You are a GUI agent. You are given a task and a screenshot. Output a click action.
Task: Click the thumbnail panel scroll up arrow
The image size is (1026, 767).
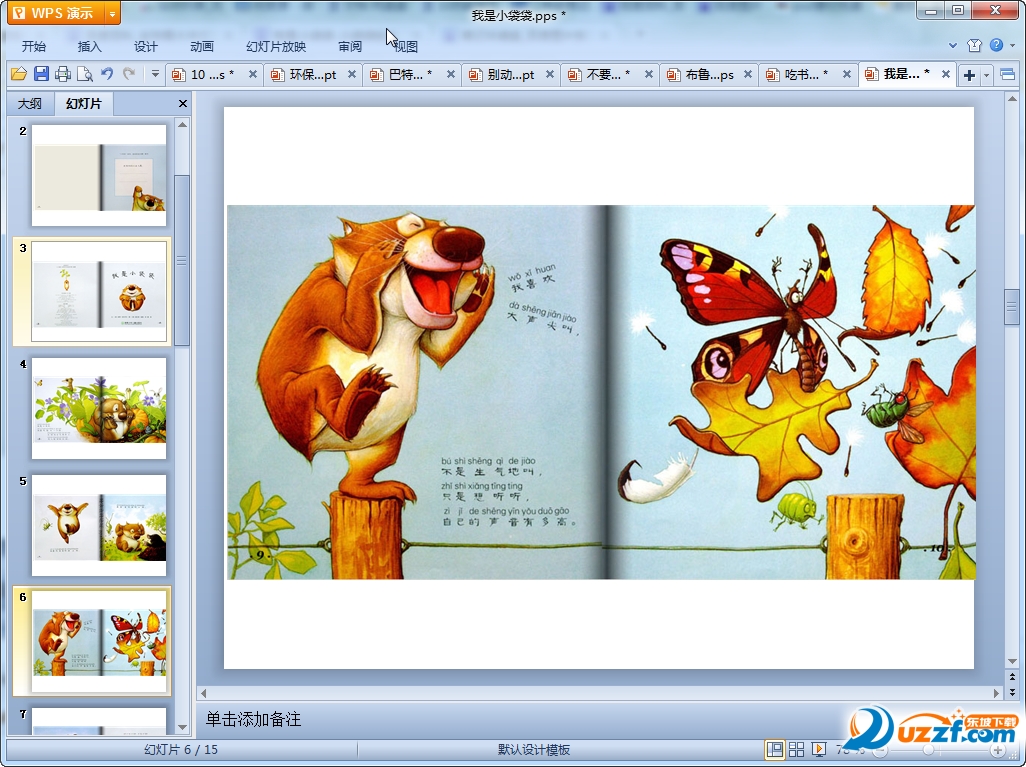coord(183,124)
